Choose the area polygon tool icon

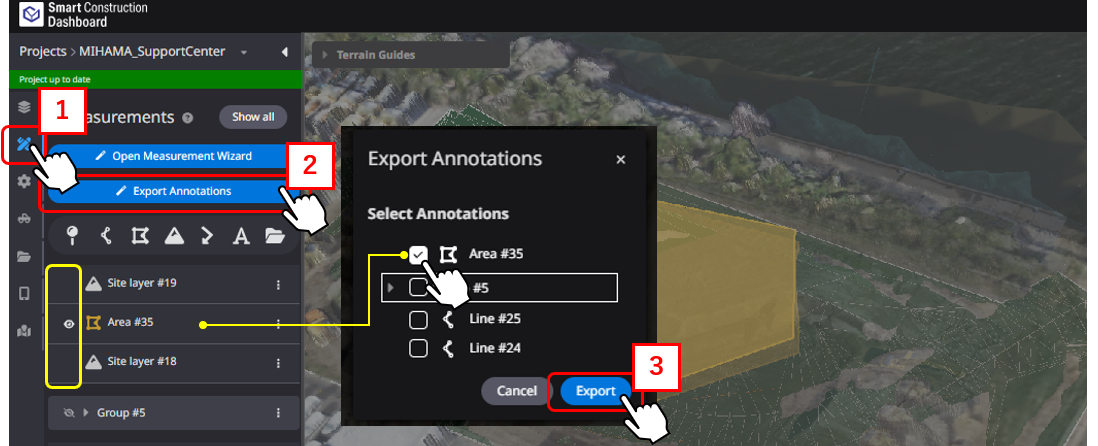tap(140, 236)
